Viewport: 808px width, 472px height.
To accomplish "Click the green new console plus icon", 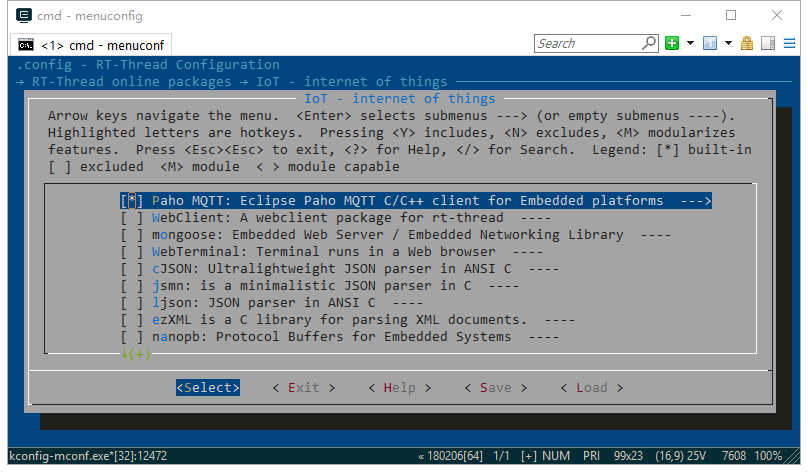I will point(672,43).
